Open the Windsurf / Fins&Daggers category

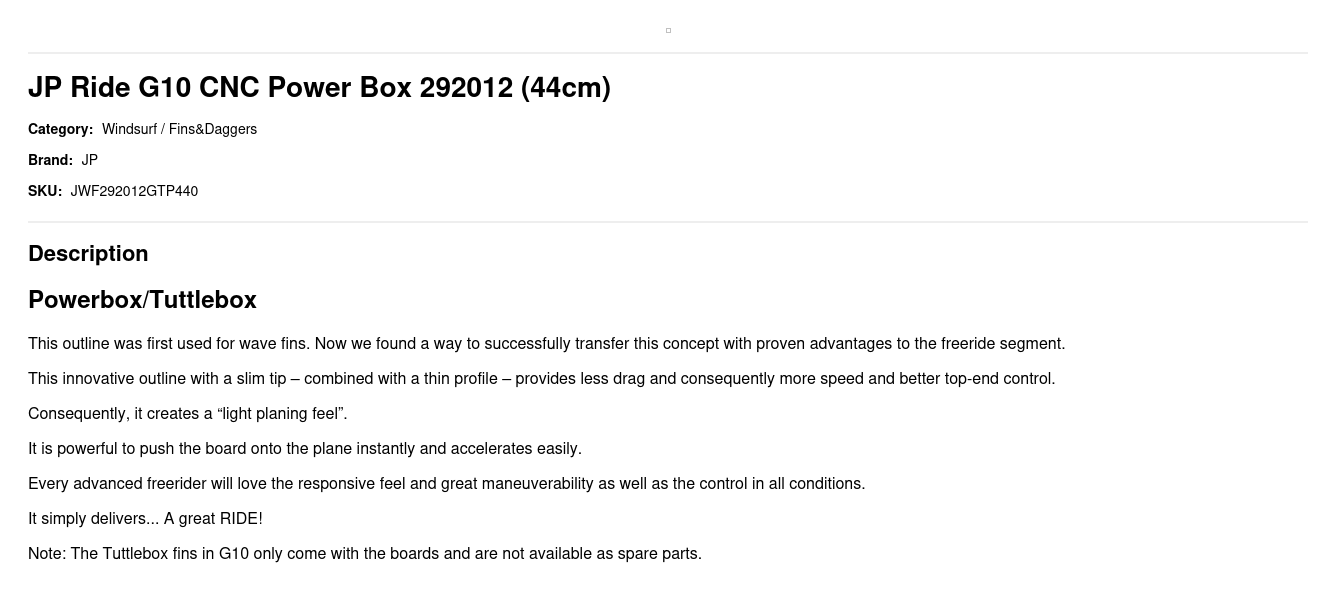pos(179,129)
